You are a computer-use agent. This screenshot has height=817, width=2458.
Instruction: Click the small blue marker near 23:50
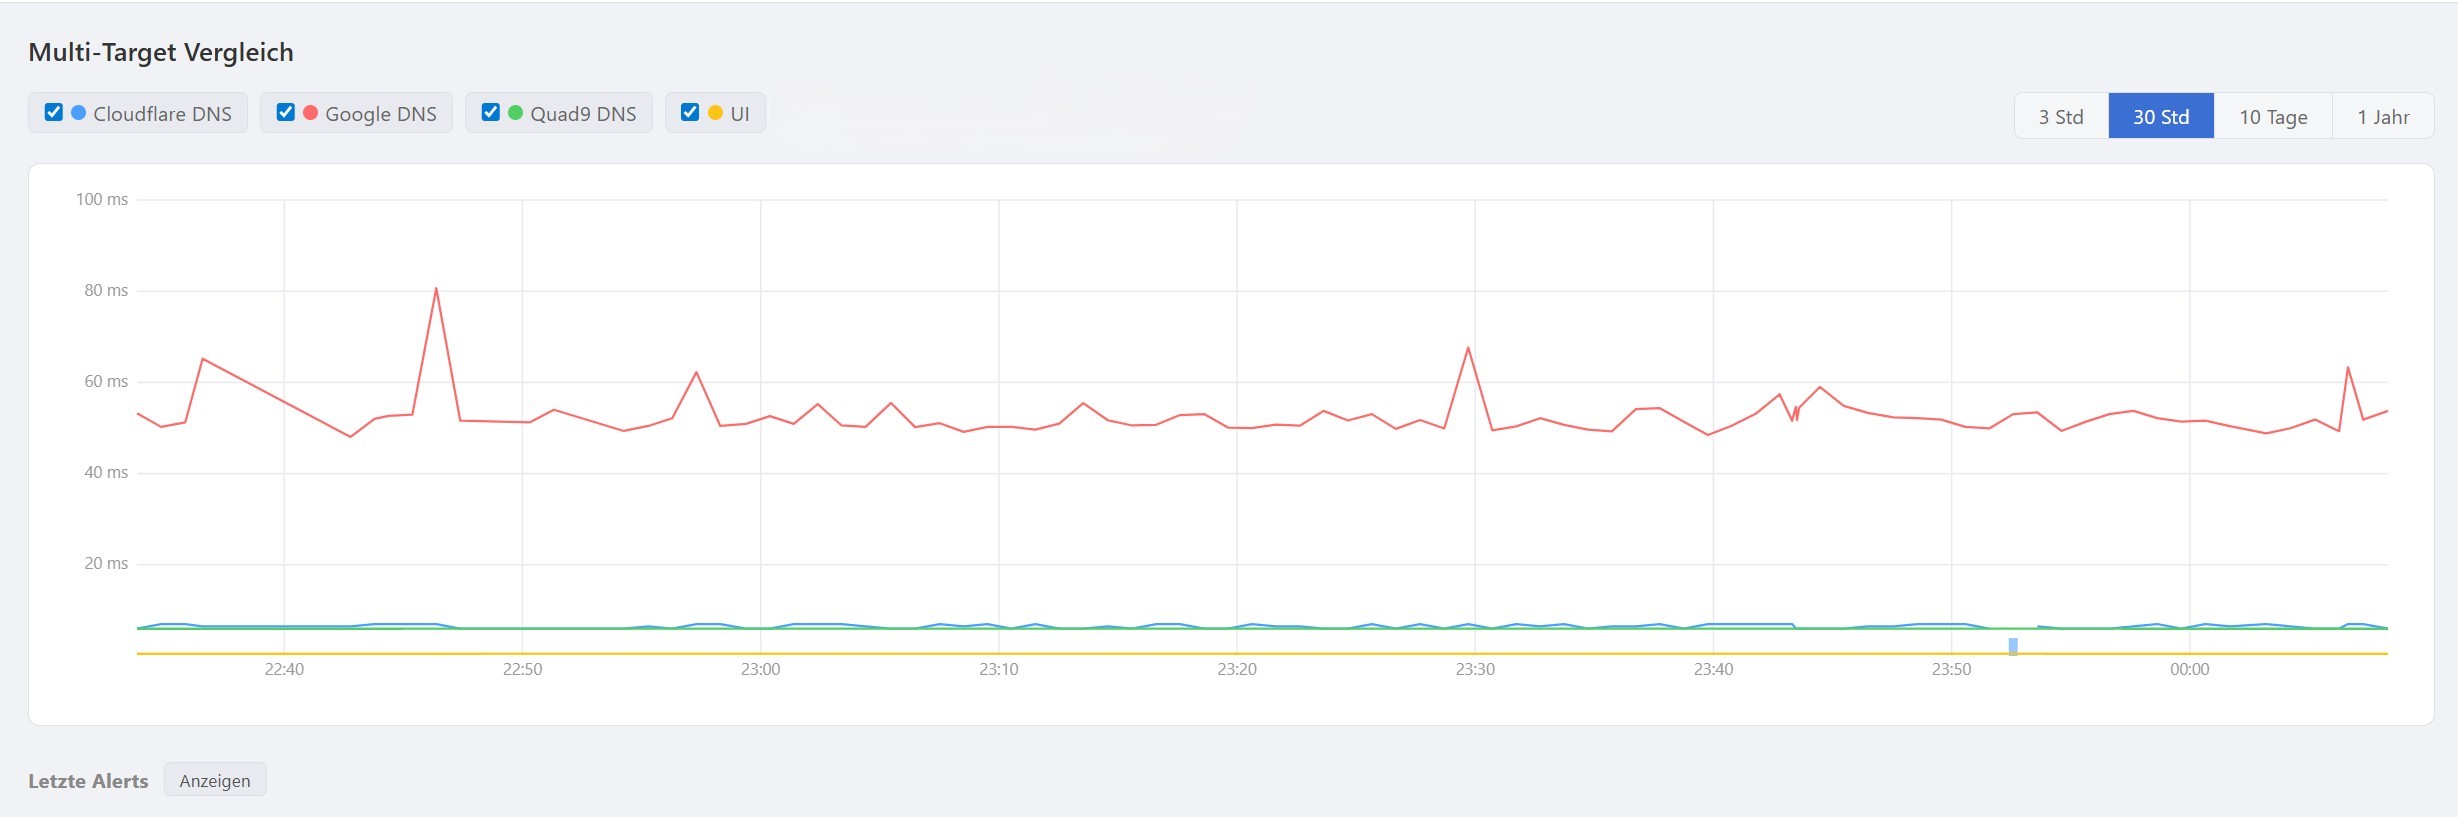pos(2013,646)
